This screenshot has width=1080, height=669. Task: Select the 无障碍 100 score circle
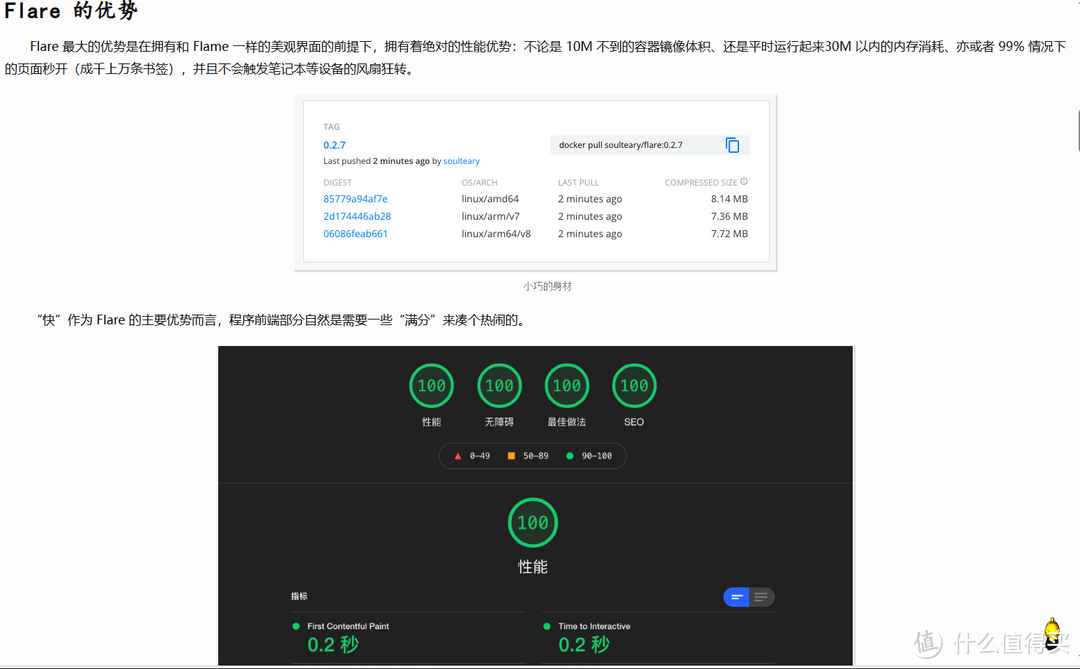point(499,385)
